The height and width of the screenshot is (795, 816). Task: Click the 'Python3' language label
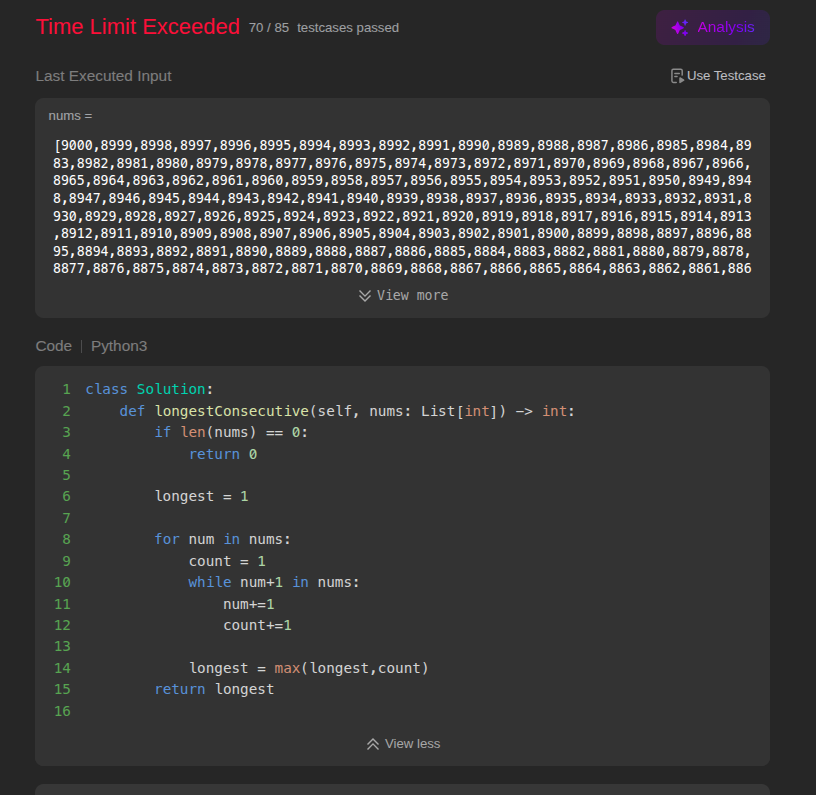[119, 346]
